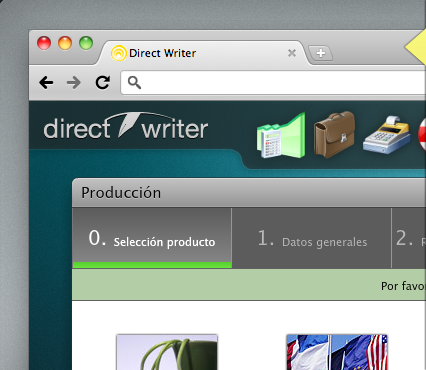Viewport: 426px width, 370px height.
Task: Select step 0 Selección producto
Action: point(152,238)
